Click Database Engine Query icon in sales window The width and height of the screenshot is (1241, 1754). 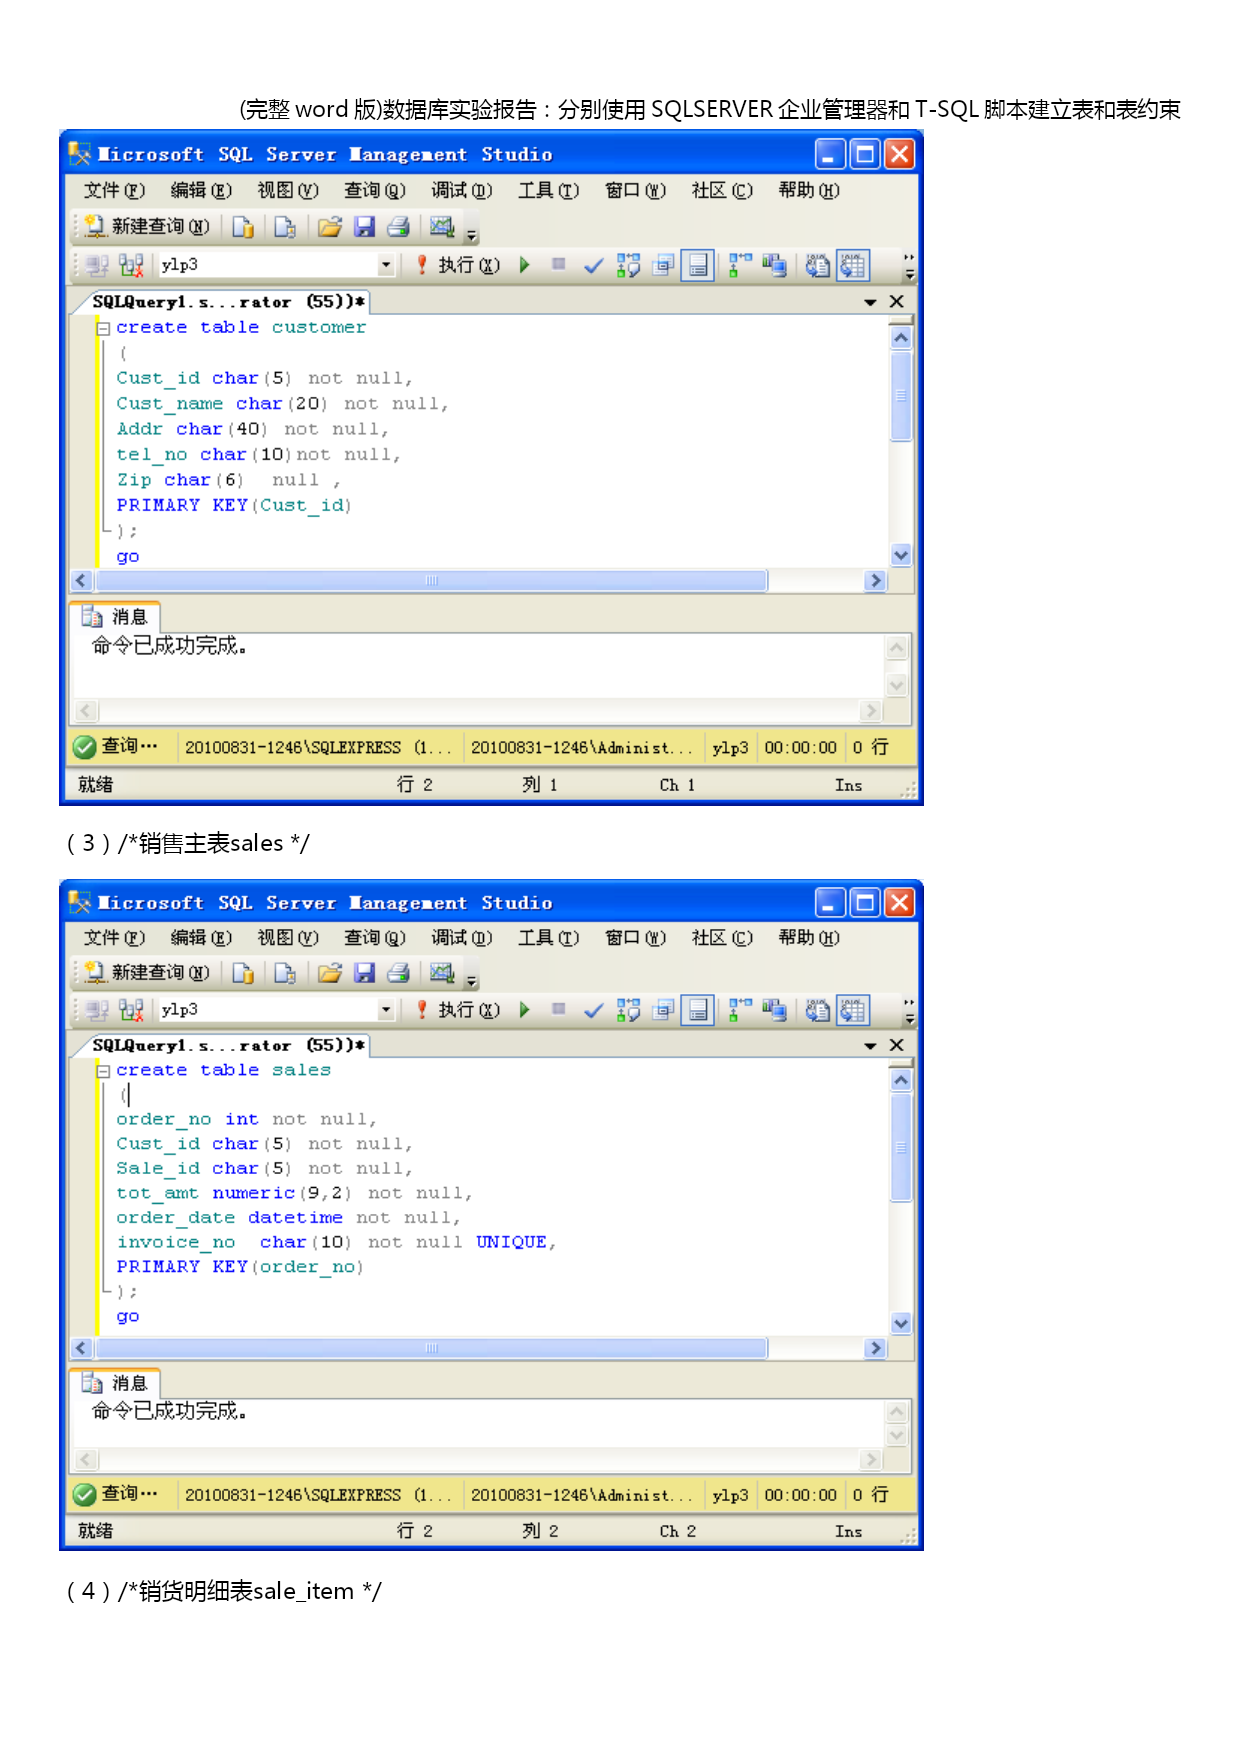tap(242, 972)
